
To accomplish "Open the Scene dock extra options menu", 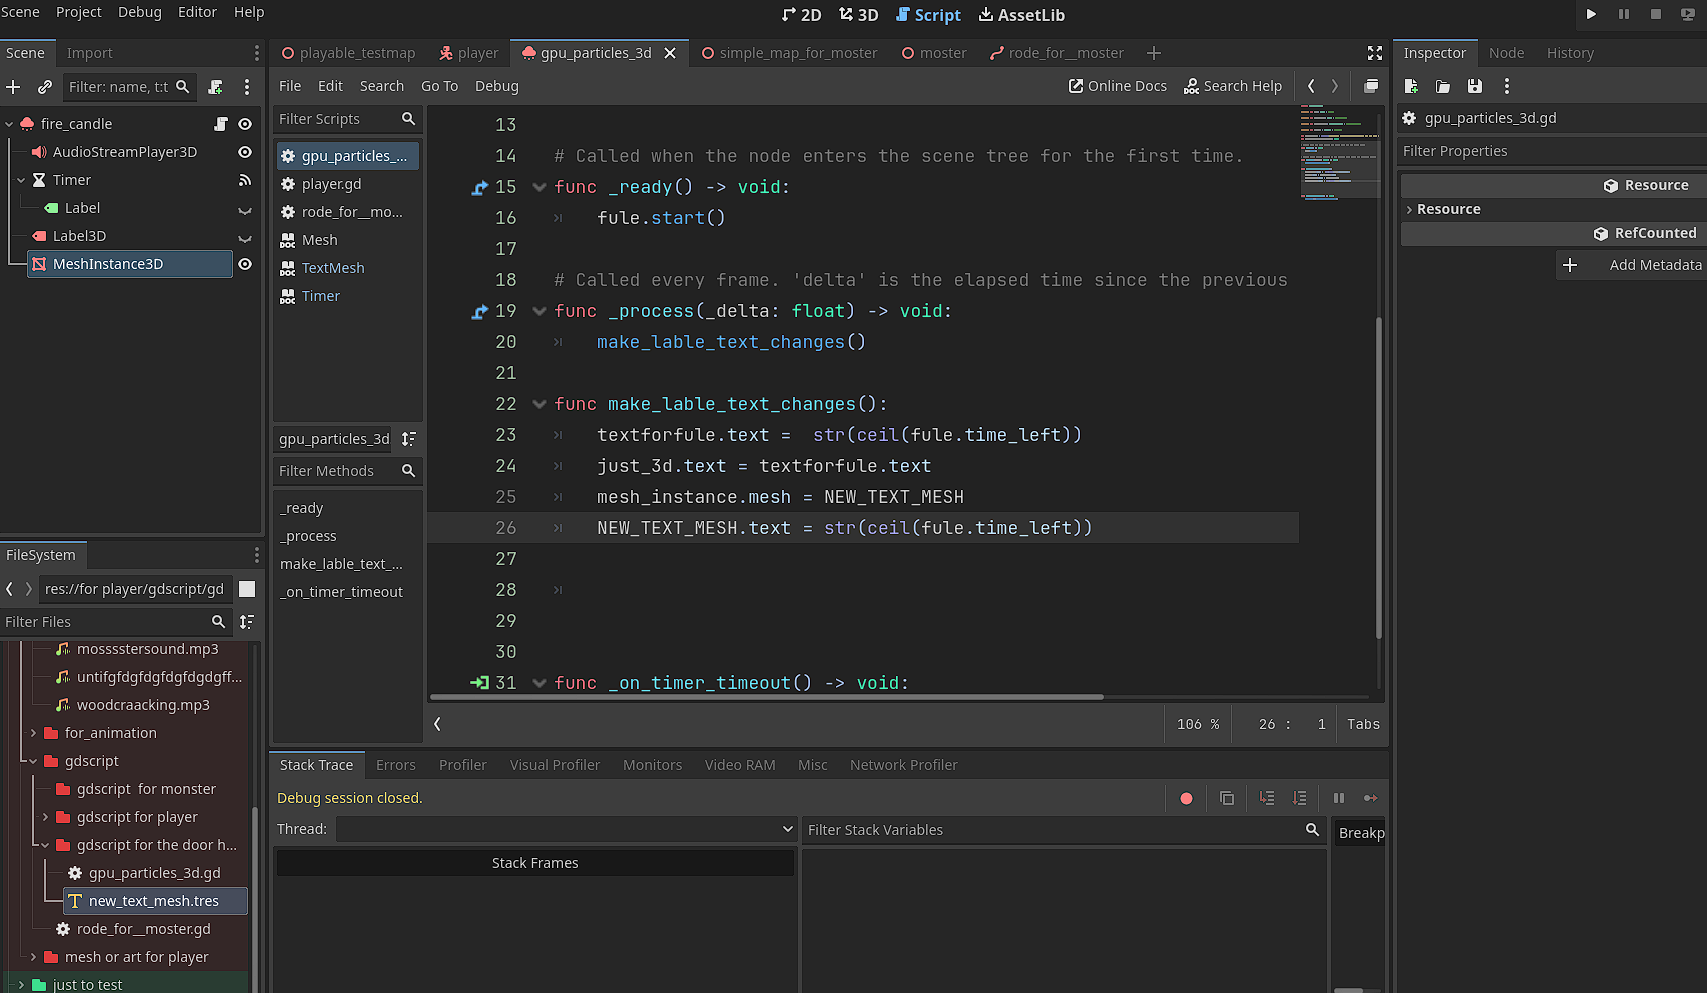I will tap(247, 87).
